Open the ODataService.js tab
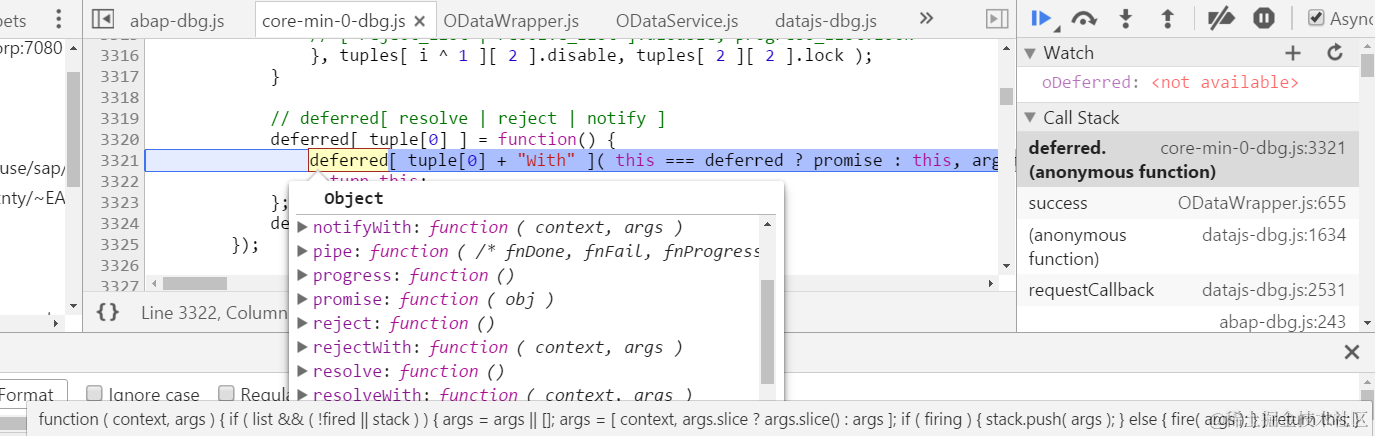This screenshot has height=436, width=1375. (x=676, y=20)
